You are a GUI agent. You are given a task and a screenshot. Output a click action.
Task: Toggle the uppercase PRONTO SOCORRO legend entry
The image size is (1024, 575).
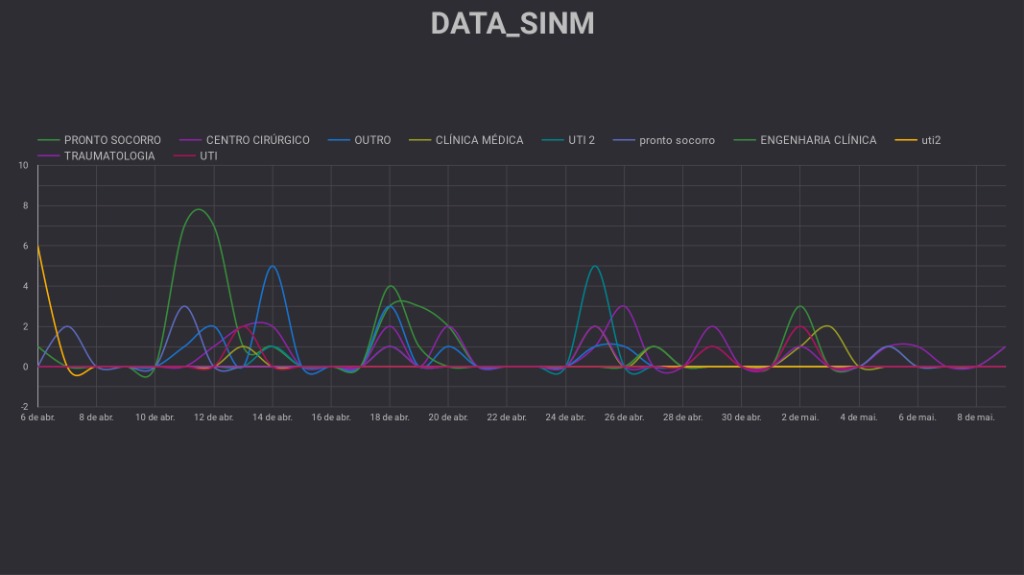[112, 140]
